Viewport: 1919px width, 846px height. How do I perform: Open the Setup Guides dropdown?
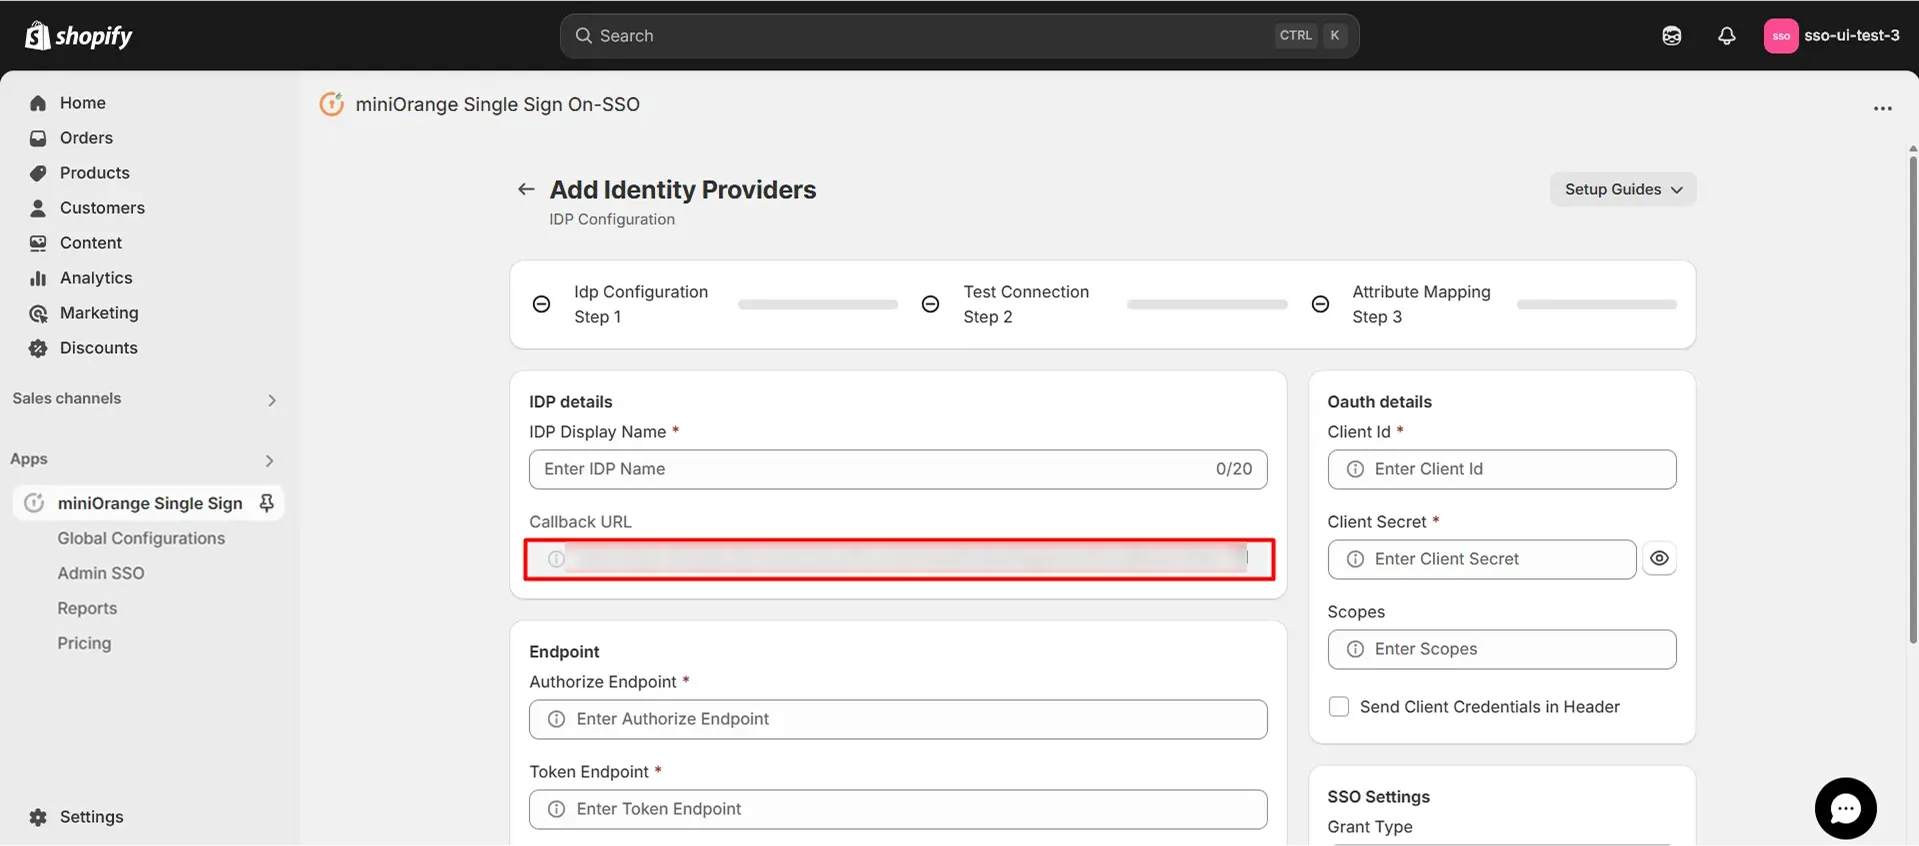click(1623, 189)
